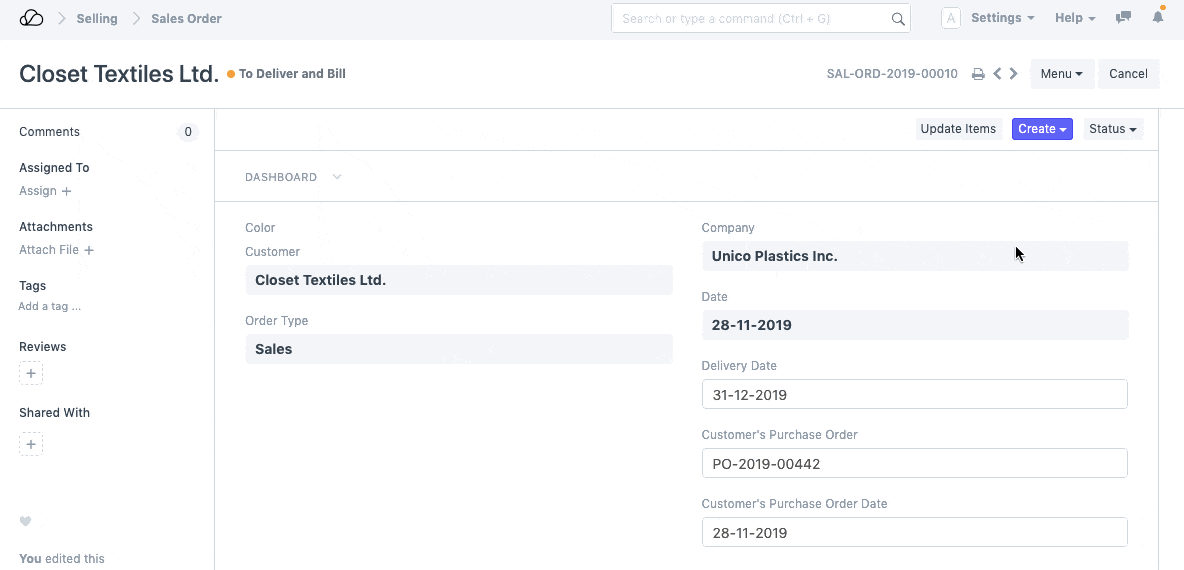Open the Settings menu
Viewport: 1184px width, 570px height.
pos(1002,18)
